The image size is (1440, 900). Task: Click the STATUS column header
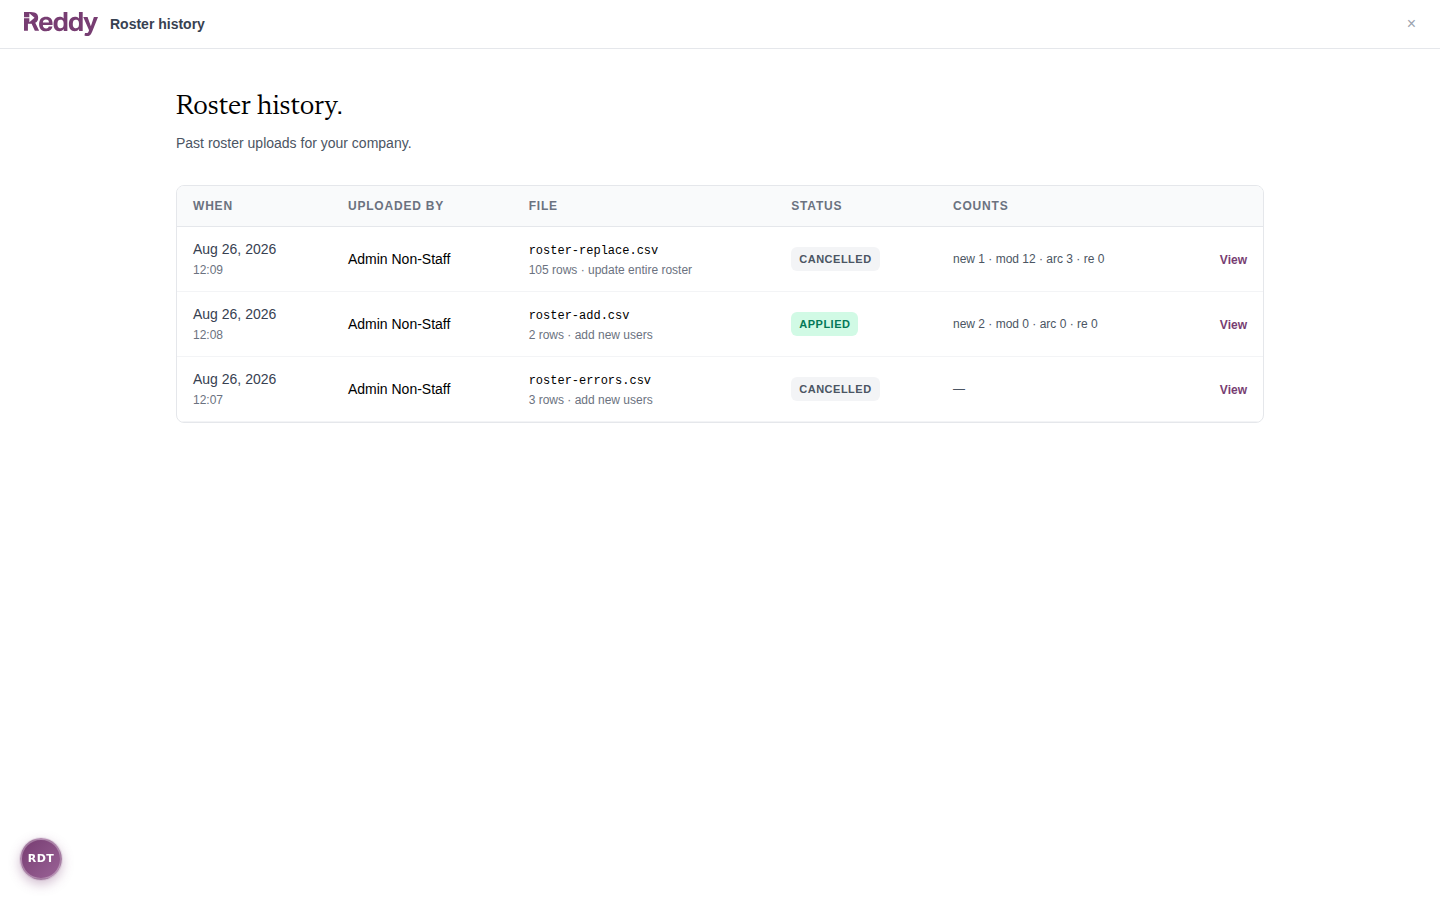[816, 206]
